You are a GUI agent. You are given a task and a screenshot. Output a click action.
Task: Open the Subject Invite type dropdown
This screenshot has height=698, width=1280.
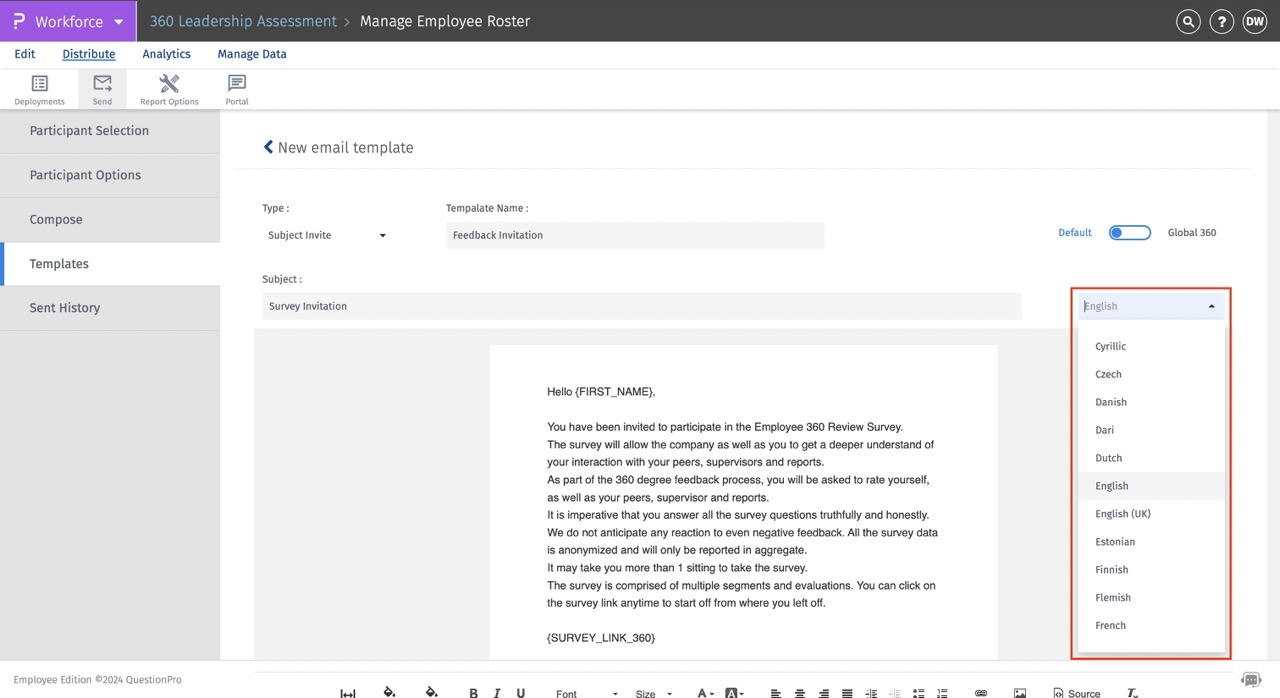pyautogui.click(x=325, y=234)
